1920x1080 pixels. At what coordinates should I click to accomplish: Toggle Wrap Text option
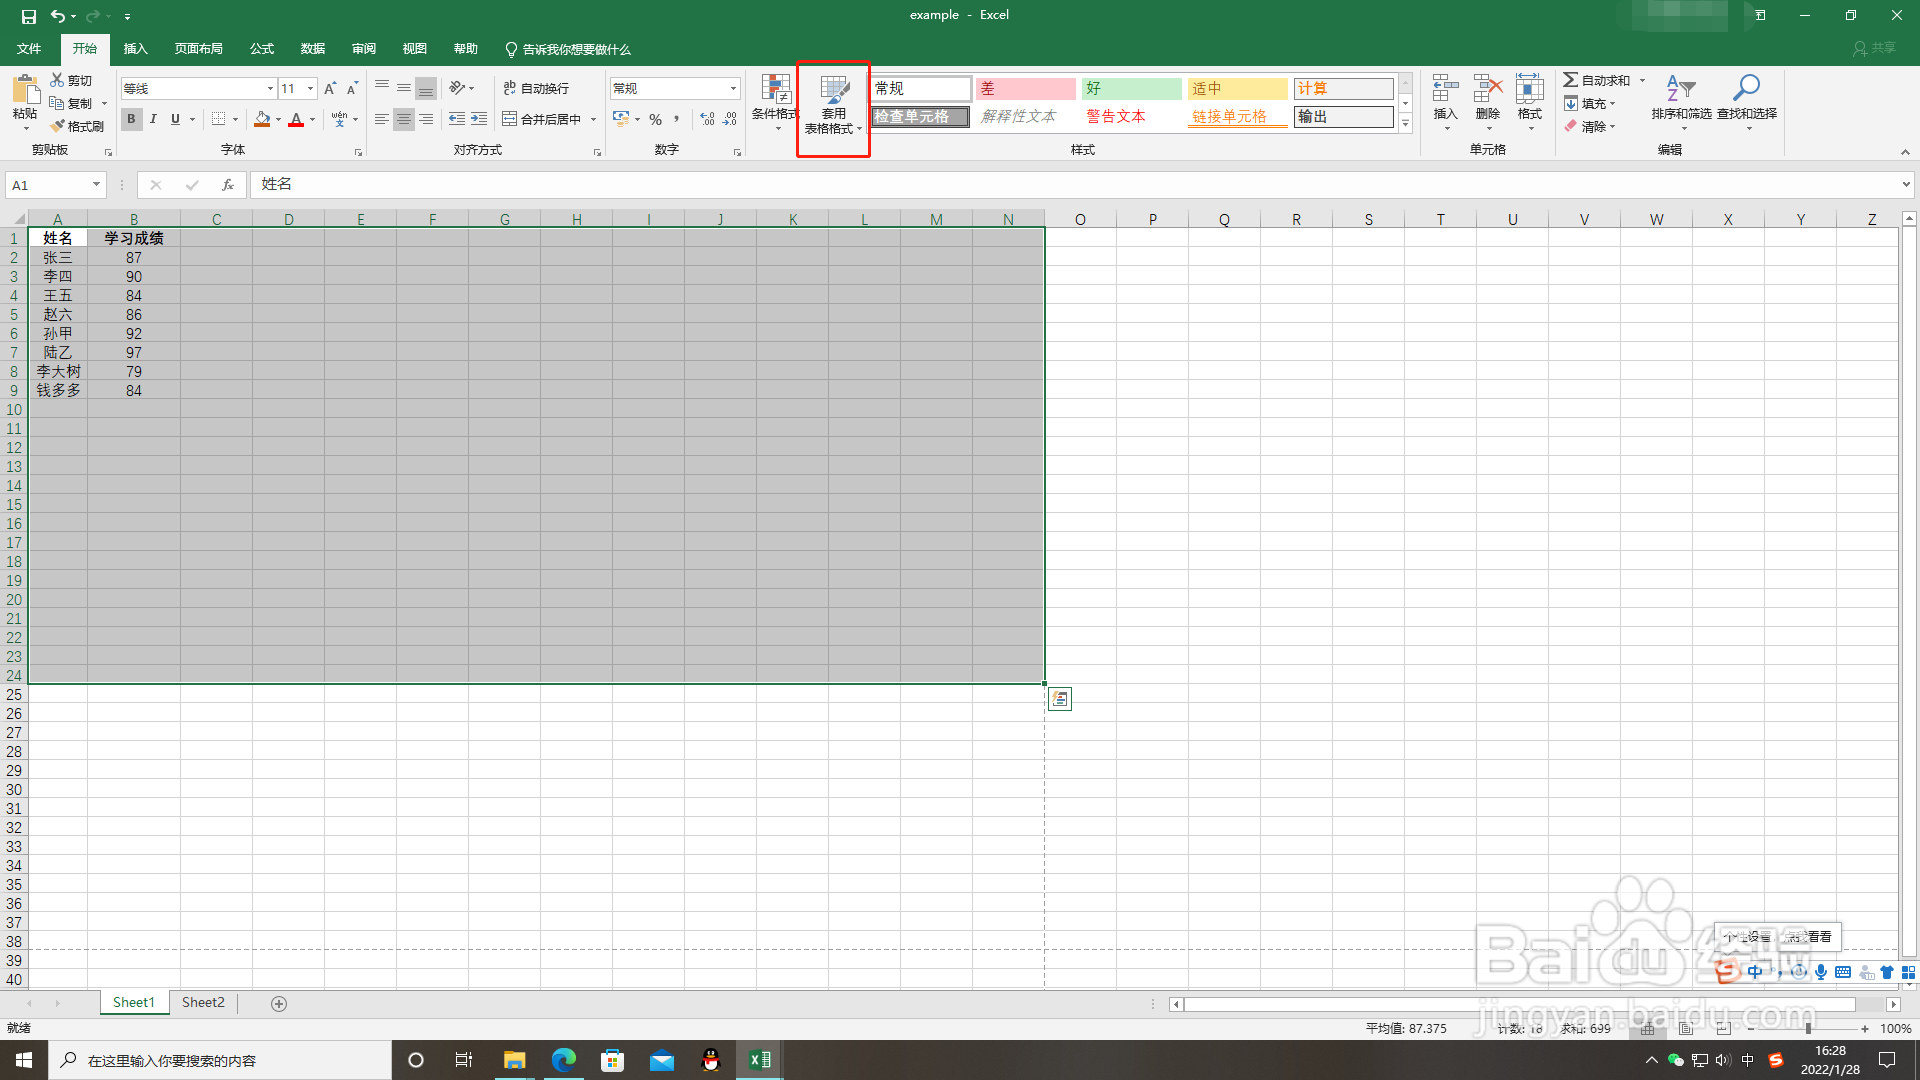coord(536,88)
